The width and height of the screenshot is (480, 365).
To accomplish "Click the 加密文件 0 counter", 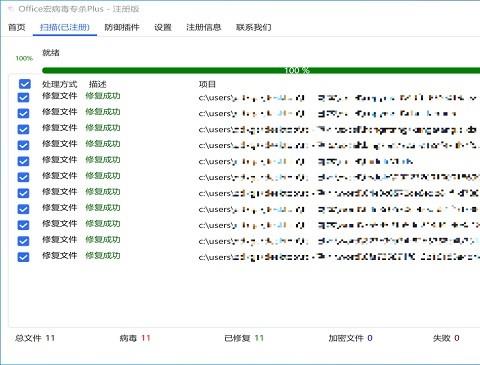I will (x=350, y=338).
